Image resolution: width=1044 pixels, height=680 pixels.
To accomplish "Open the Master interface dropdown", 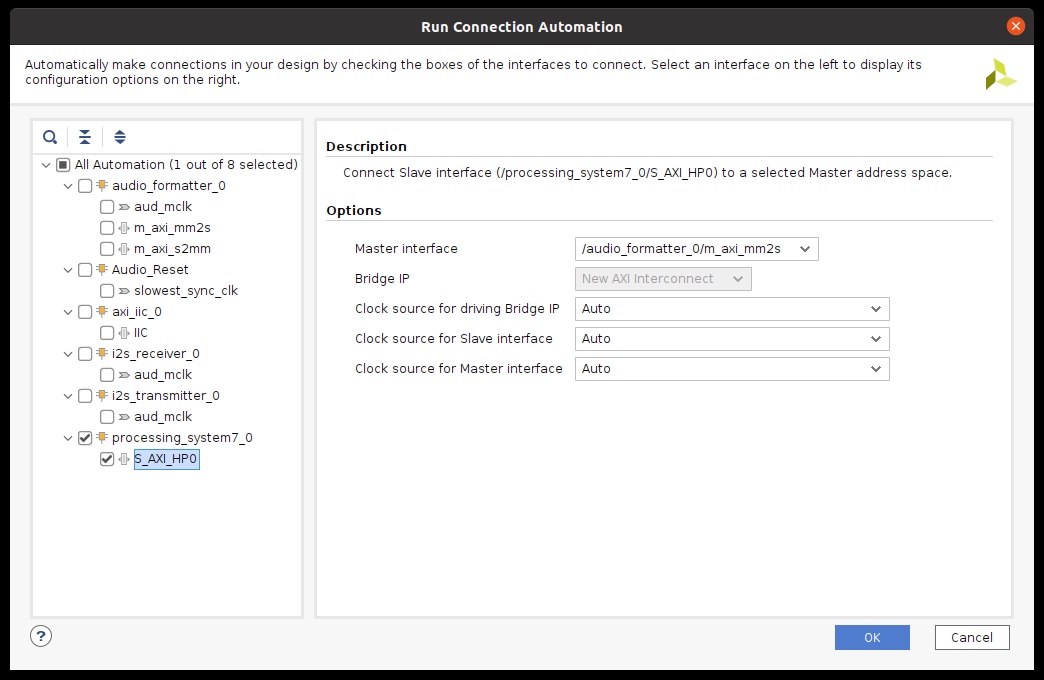I will (x=696, y=248).
